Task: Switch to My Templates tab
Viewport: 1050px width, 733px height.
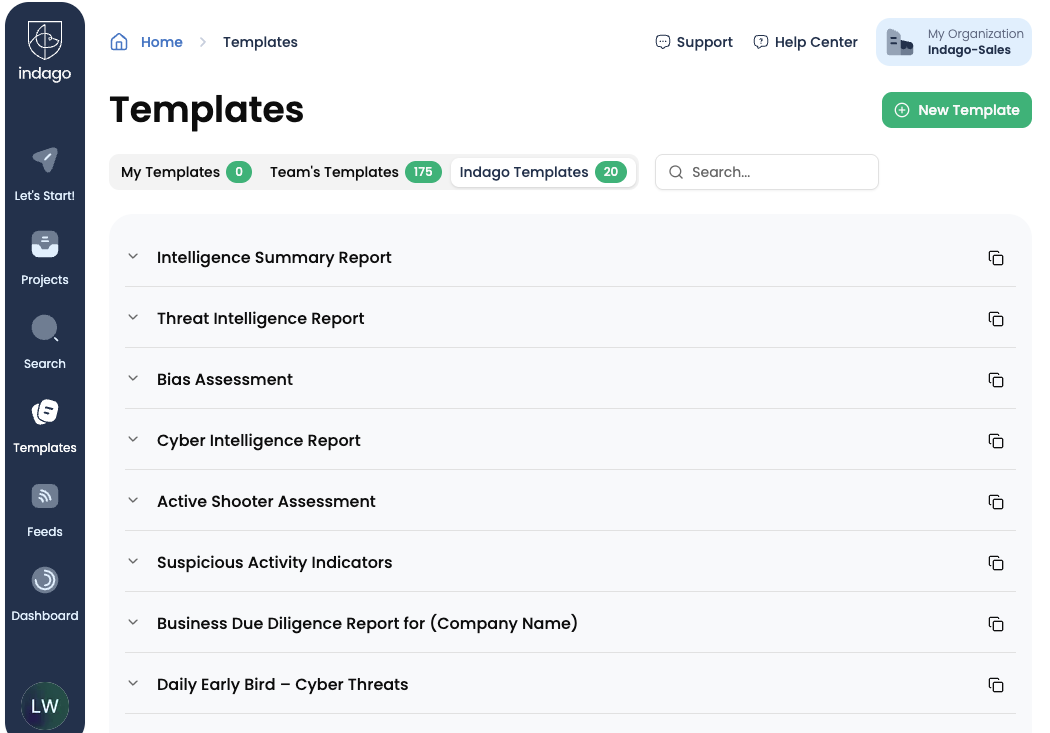Action: point(185,172)
